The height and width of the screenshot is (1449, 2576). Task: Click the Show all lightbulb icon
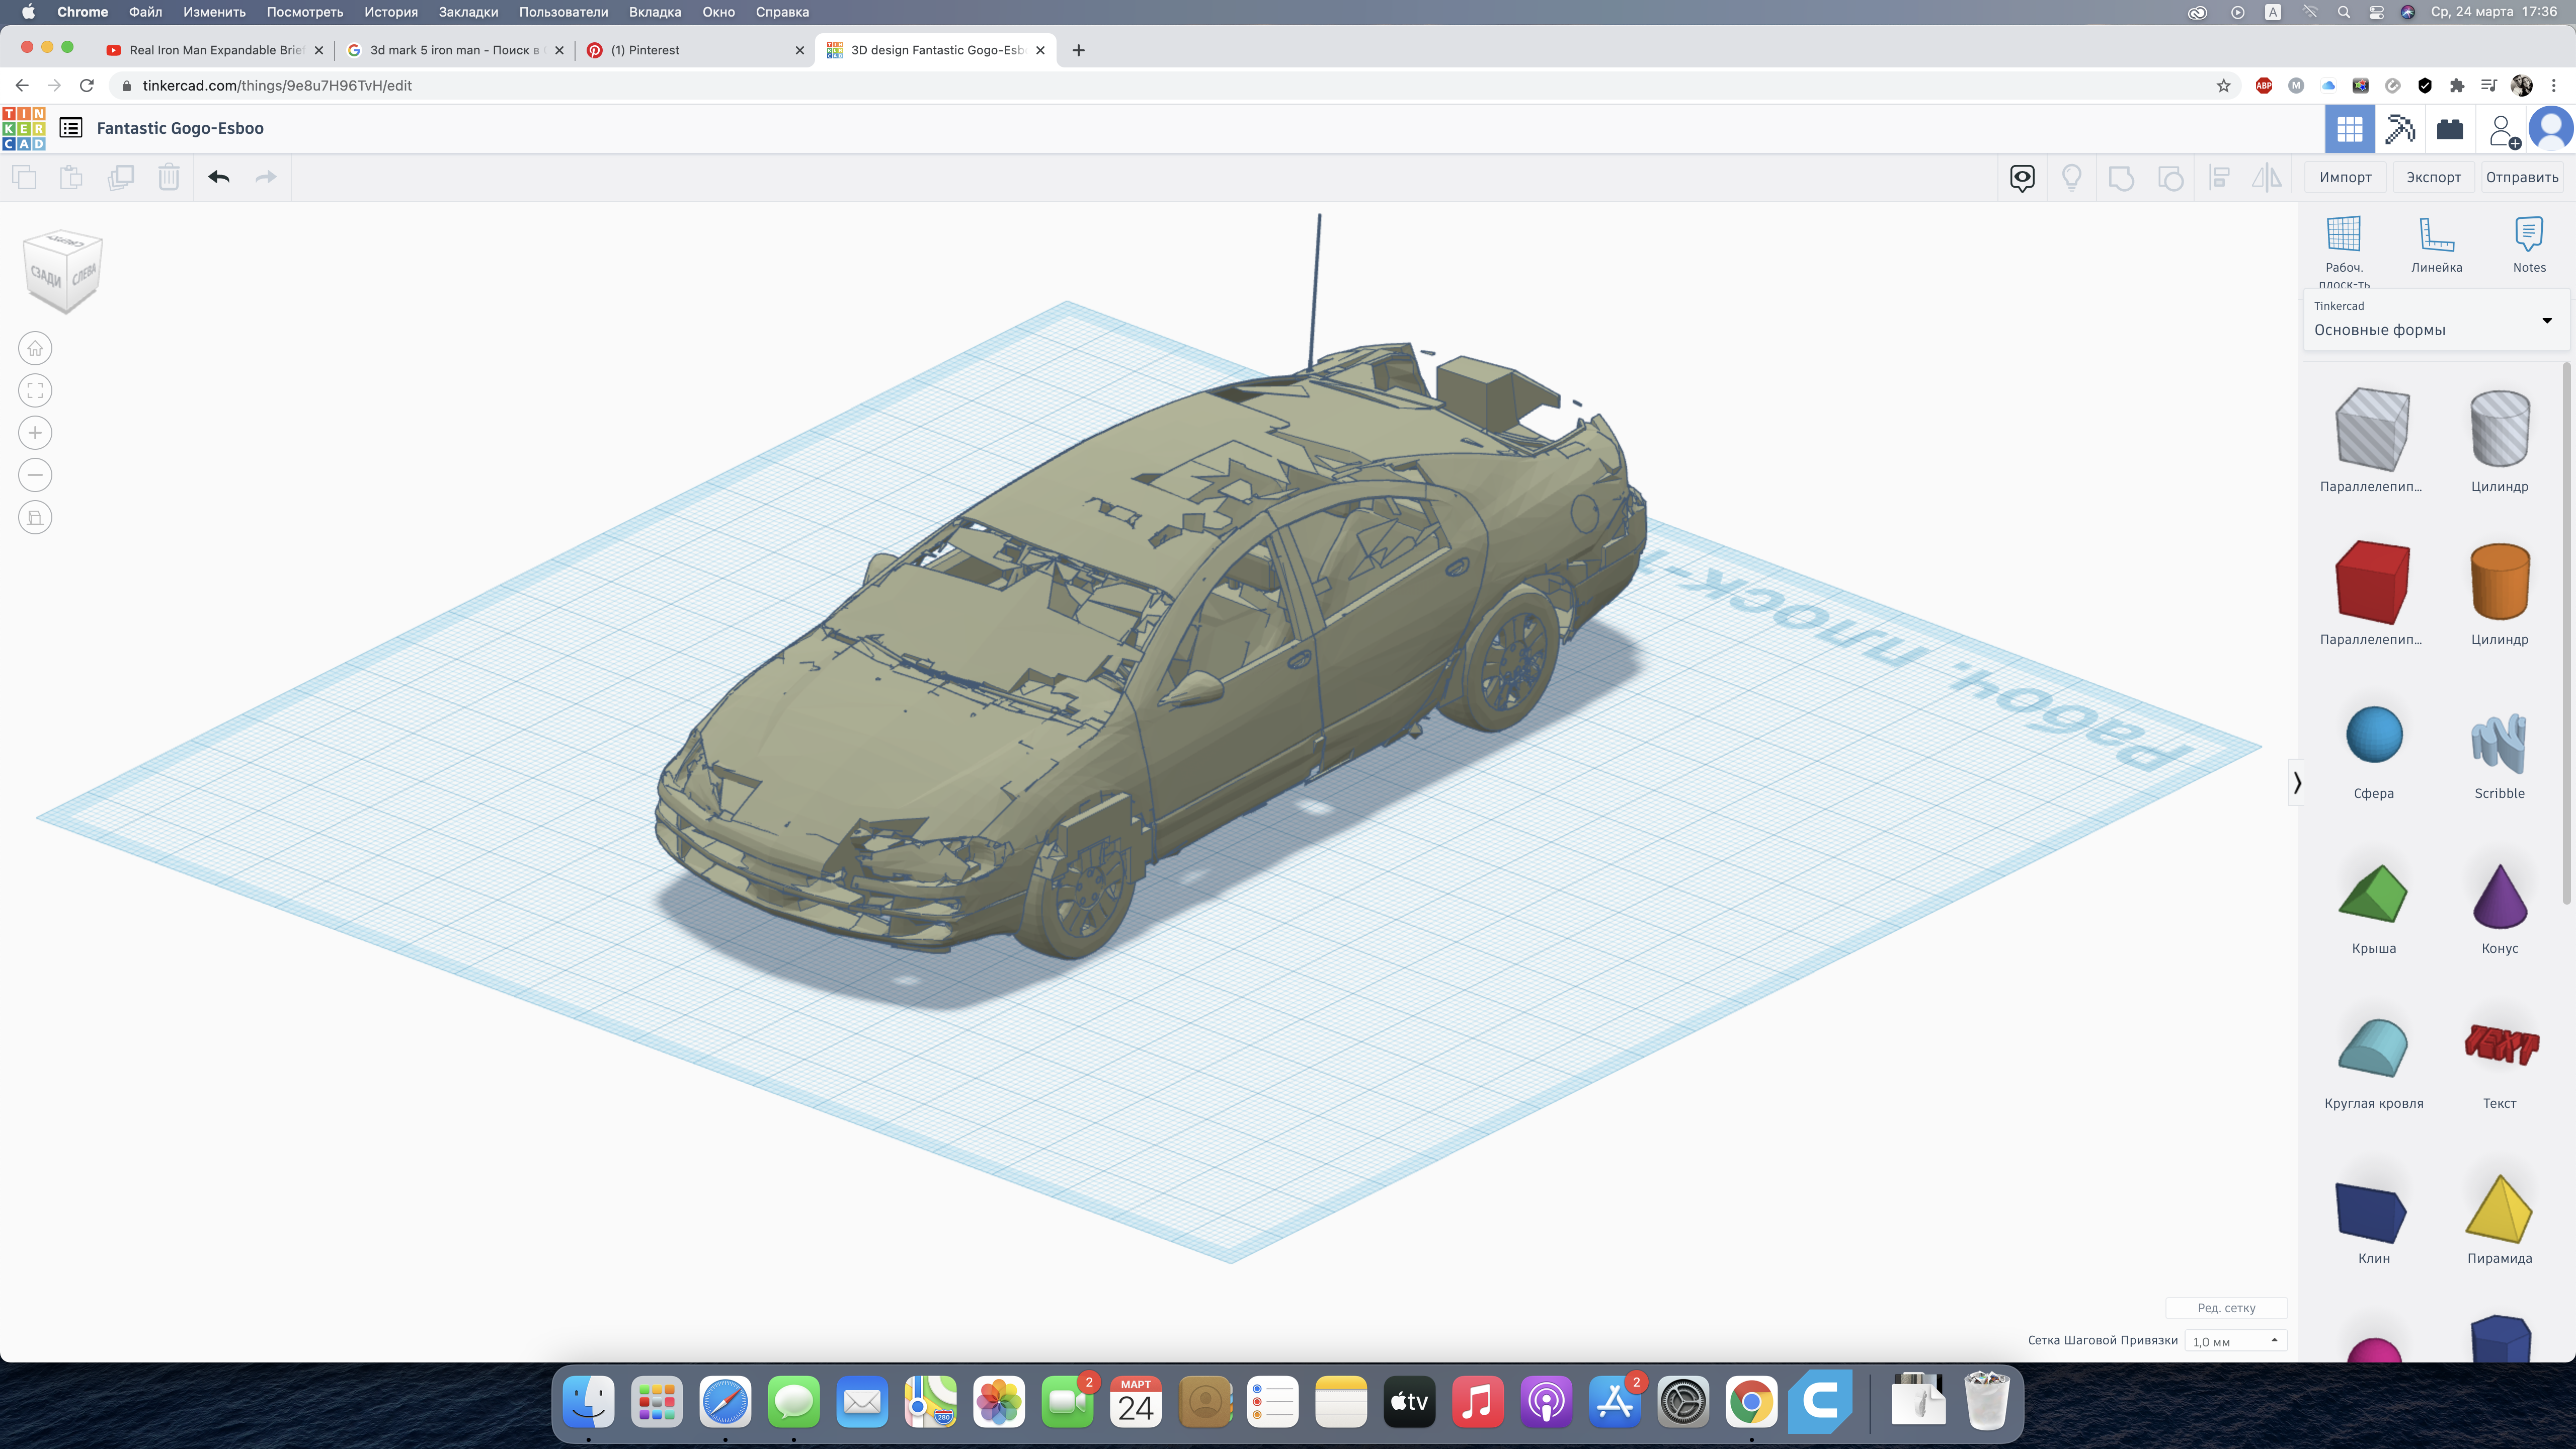click(x=2071, y=178)
